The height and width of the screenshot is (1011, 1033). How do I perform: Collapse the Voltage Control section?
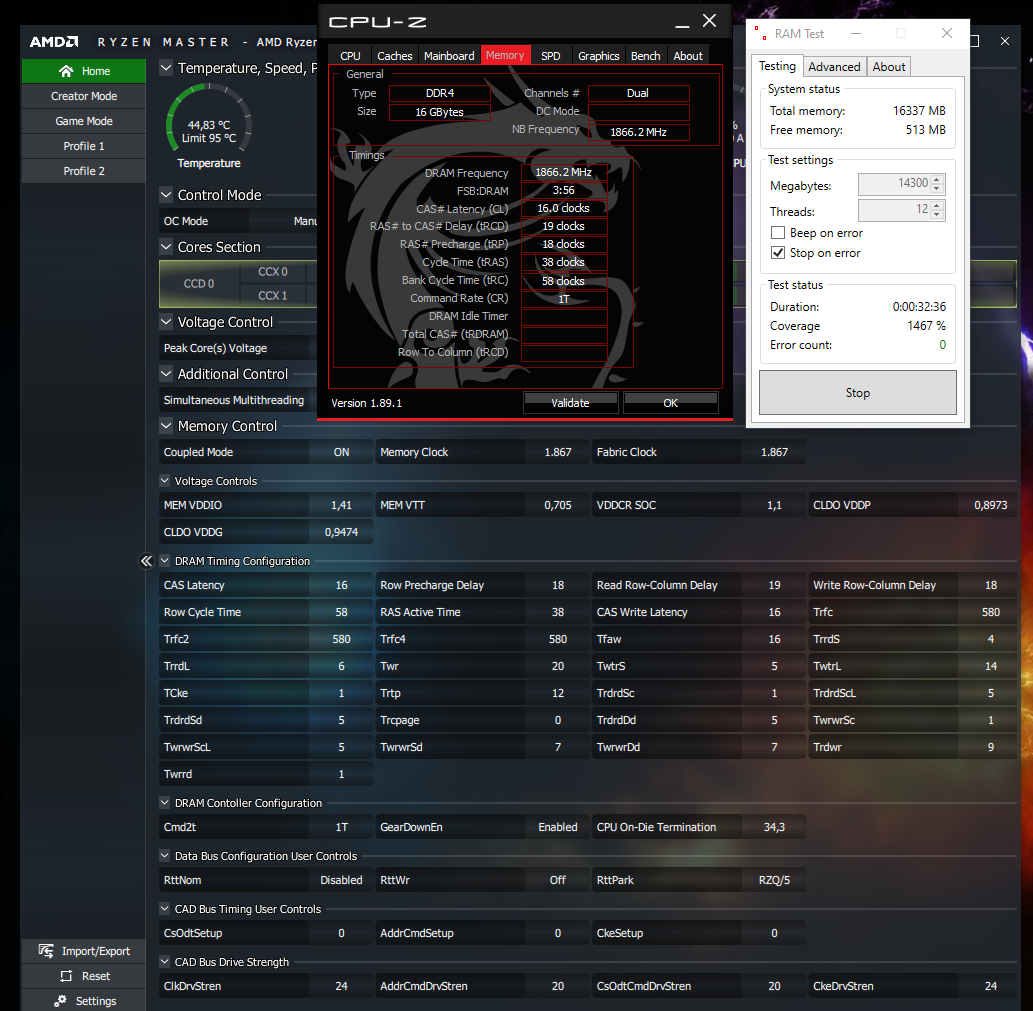point(166,321)
